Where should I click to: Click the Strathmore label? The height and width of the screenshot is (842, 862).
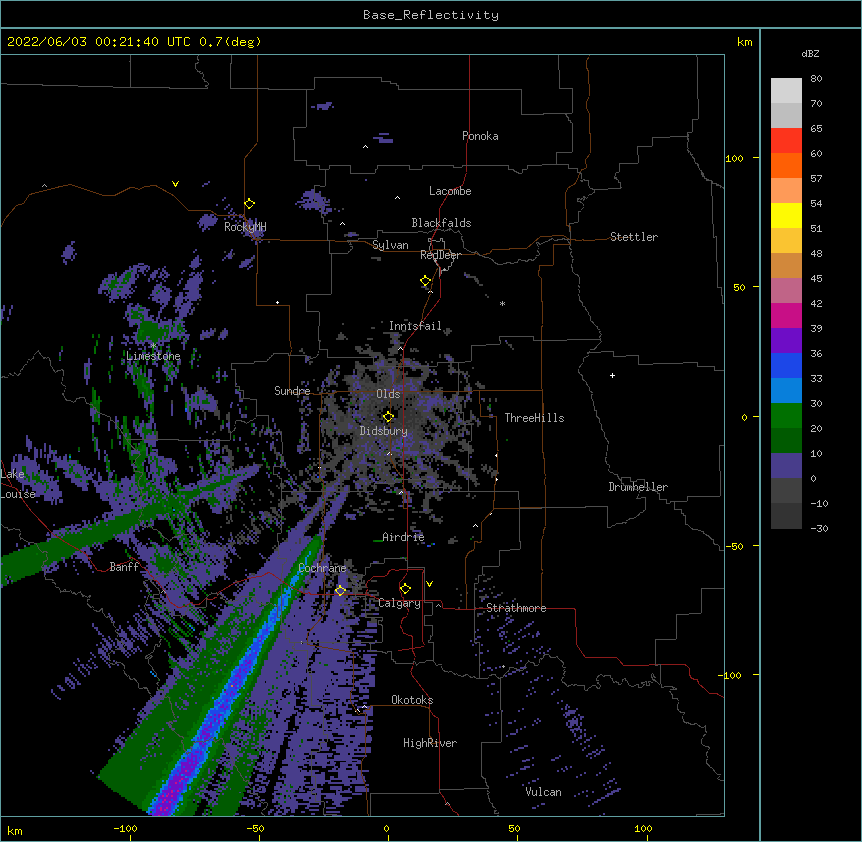pyautogui.click(x=516, y=608)
